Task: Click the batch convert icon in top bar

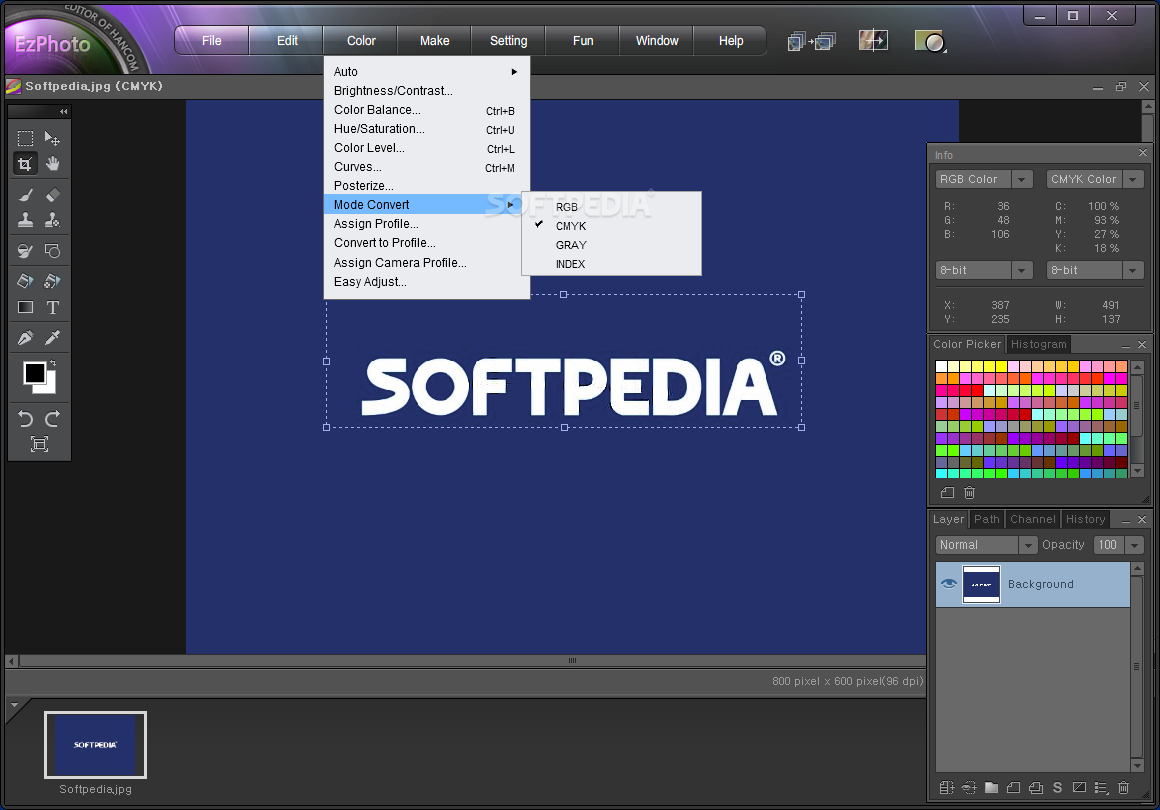Action: click(x=812, y=41)
